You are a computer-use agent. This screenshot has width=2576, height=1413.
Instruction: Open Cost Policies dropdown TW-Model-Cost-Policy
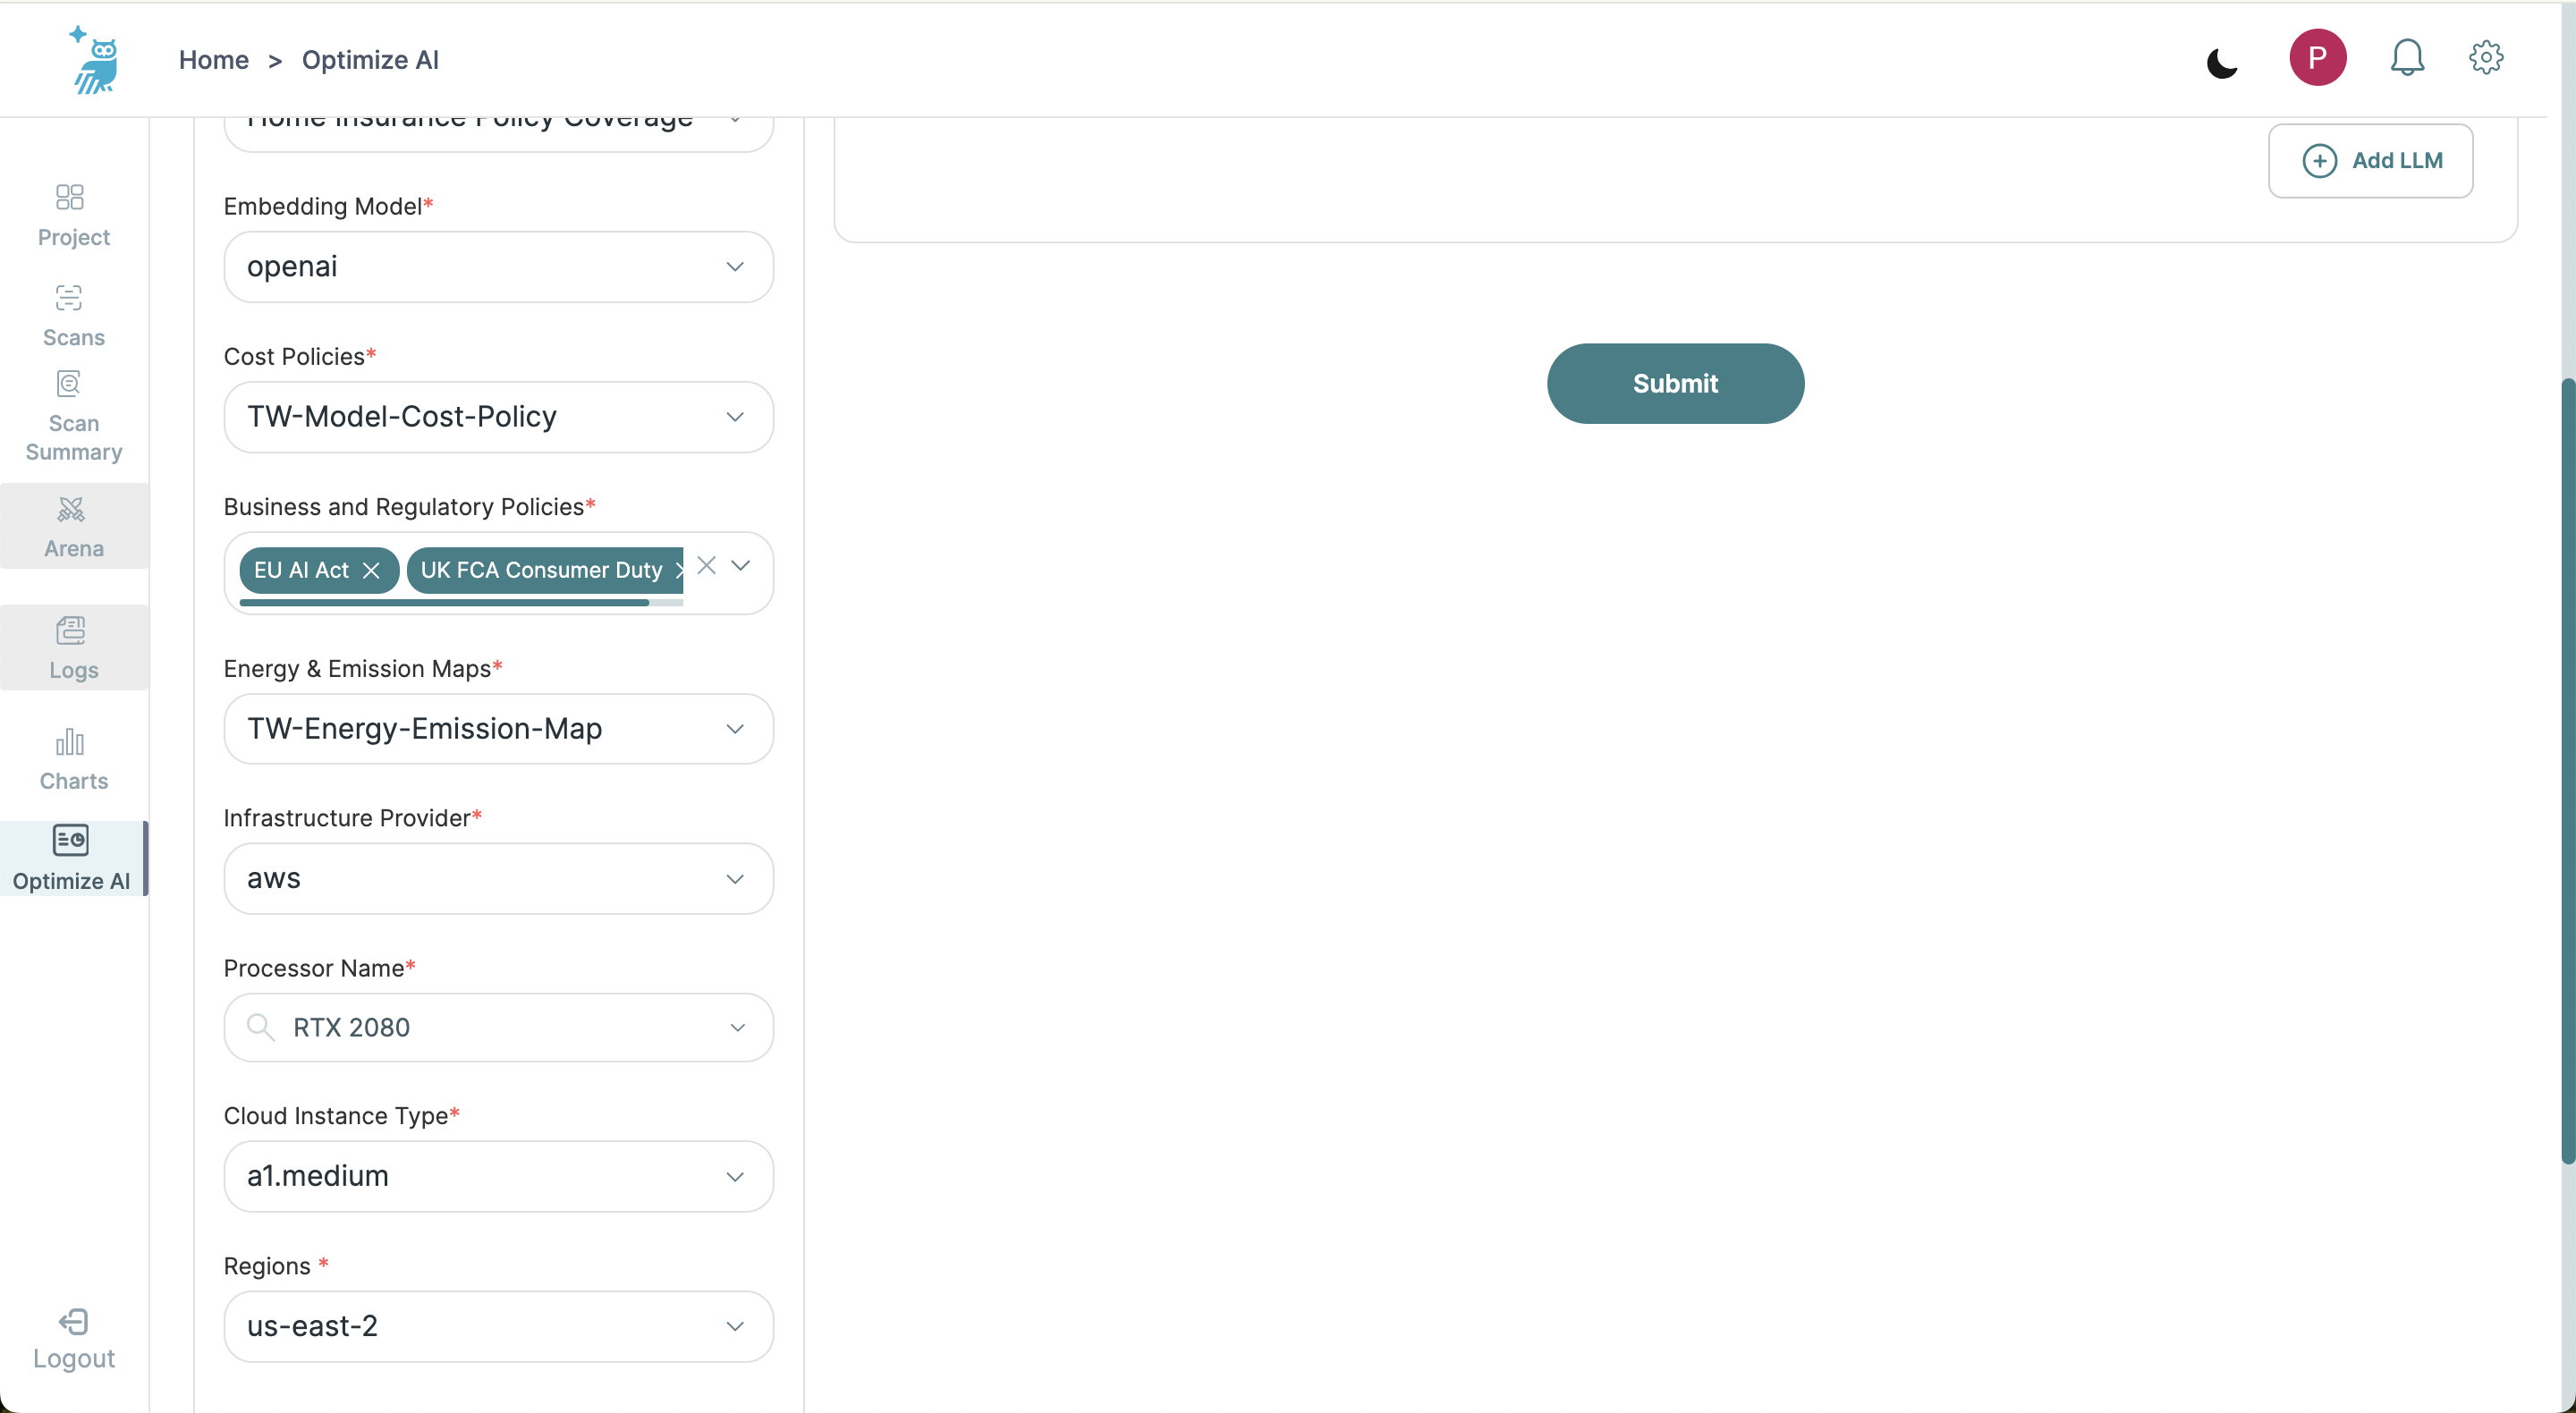(x=498, y=417)
